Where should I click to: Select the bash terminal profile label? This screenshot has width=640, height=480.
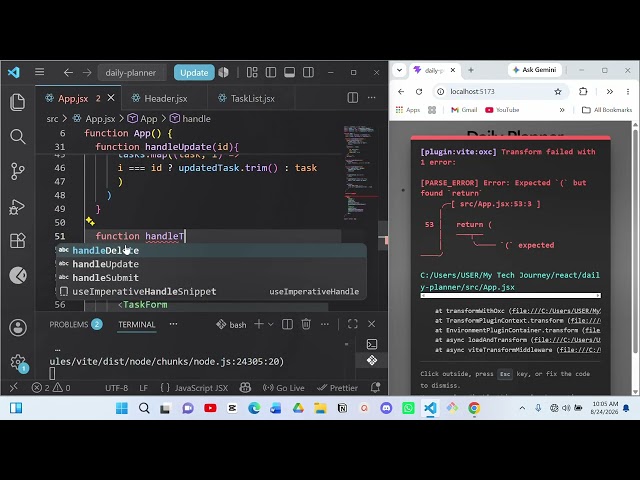[x=231, y=324]
